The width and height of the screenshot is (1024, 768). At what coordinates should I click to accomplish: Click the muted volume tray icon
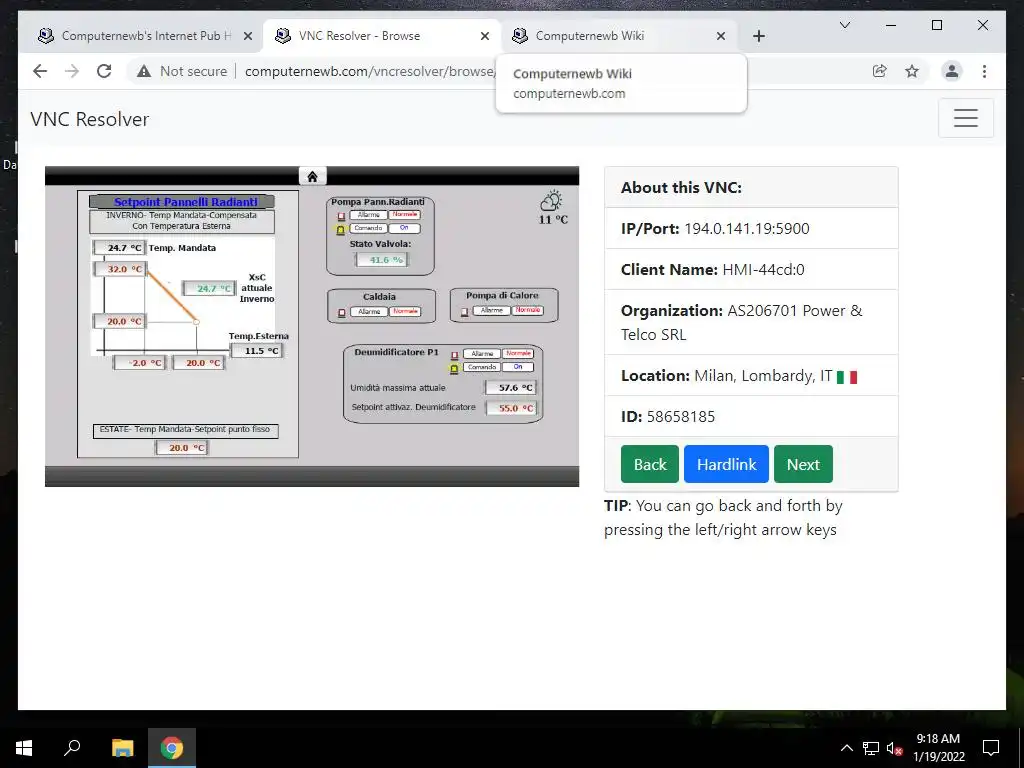click(x=894, y=748)
